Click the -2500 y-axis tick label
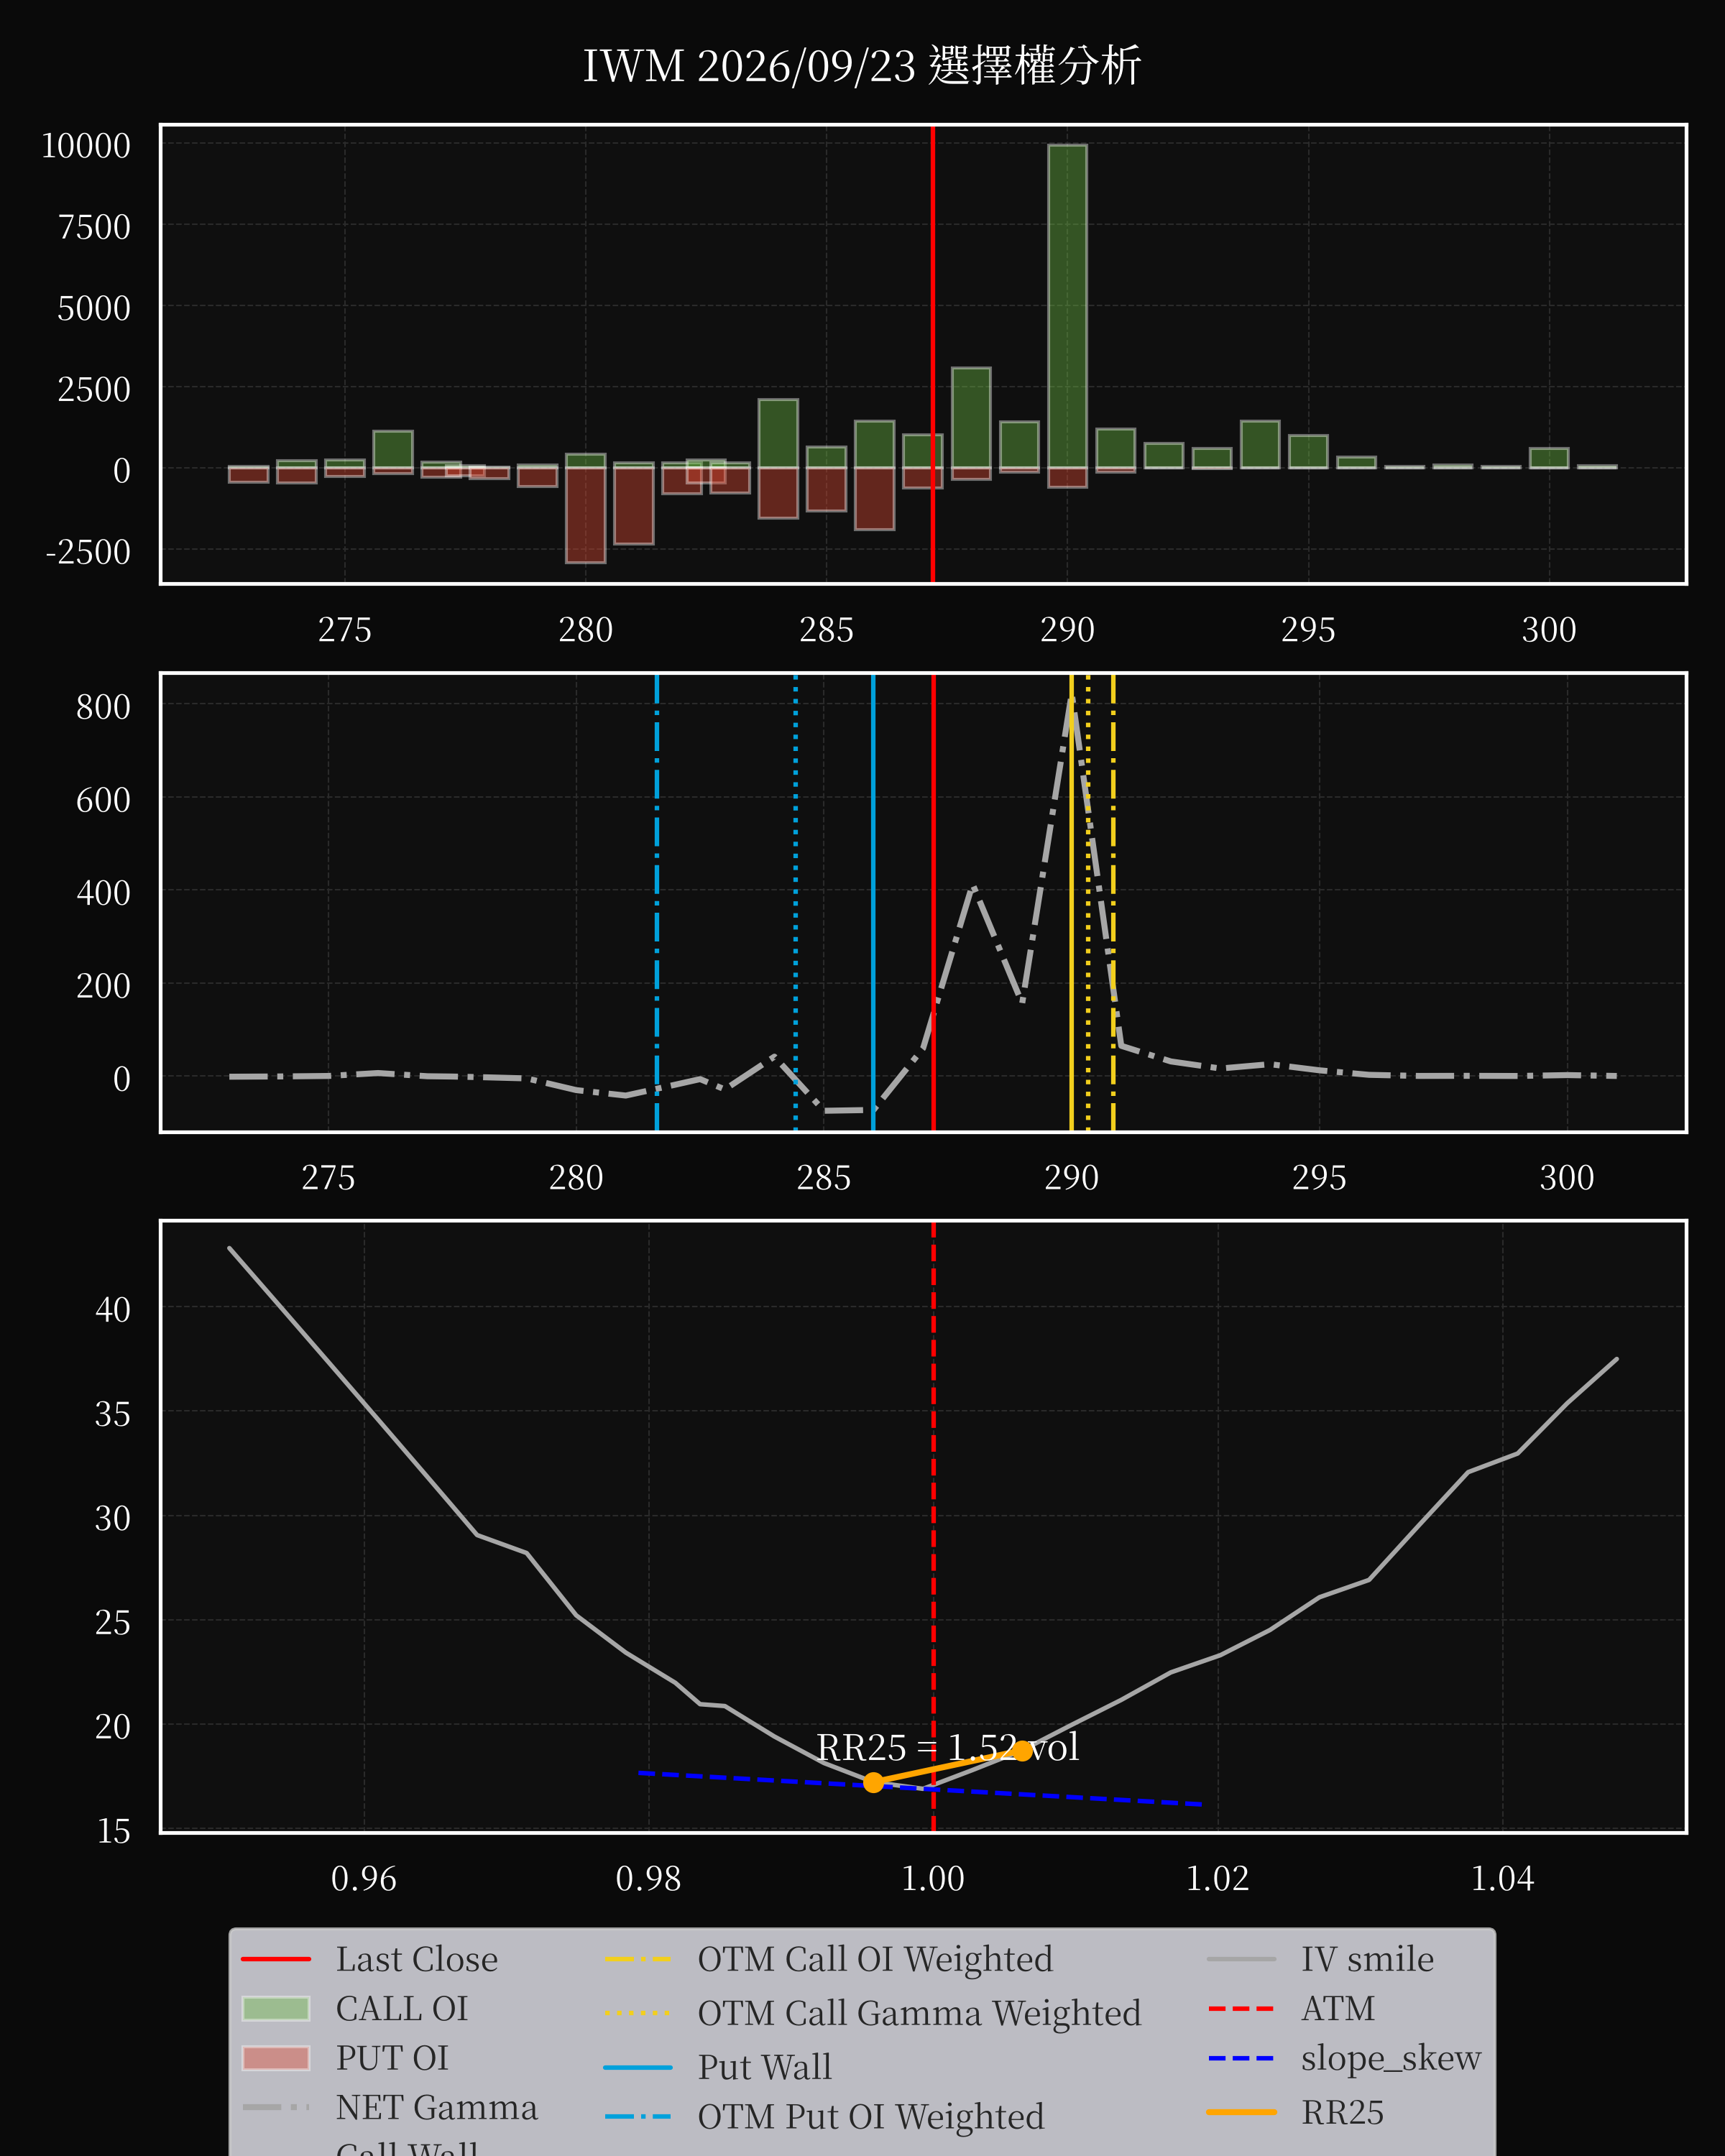Screen dimensions: 1725x2156 click(88, 552)
